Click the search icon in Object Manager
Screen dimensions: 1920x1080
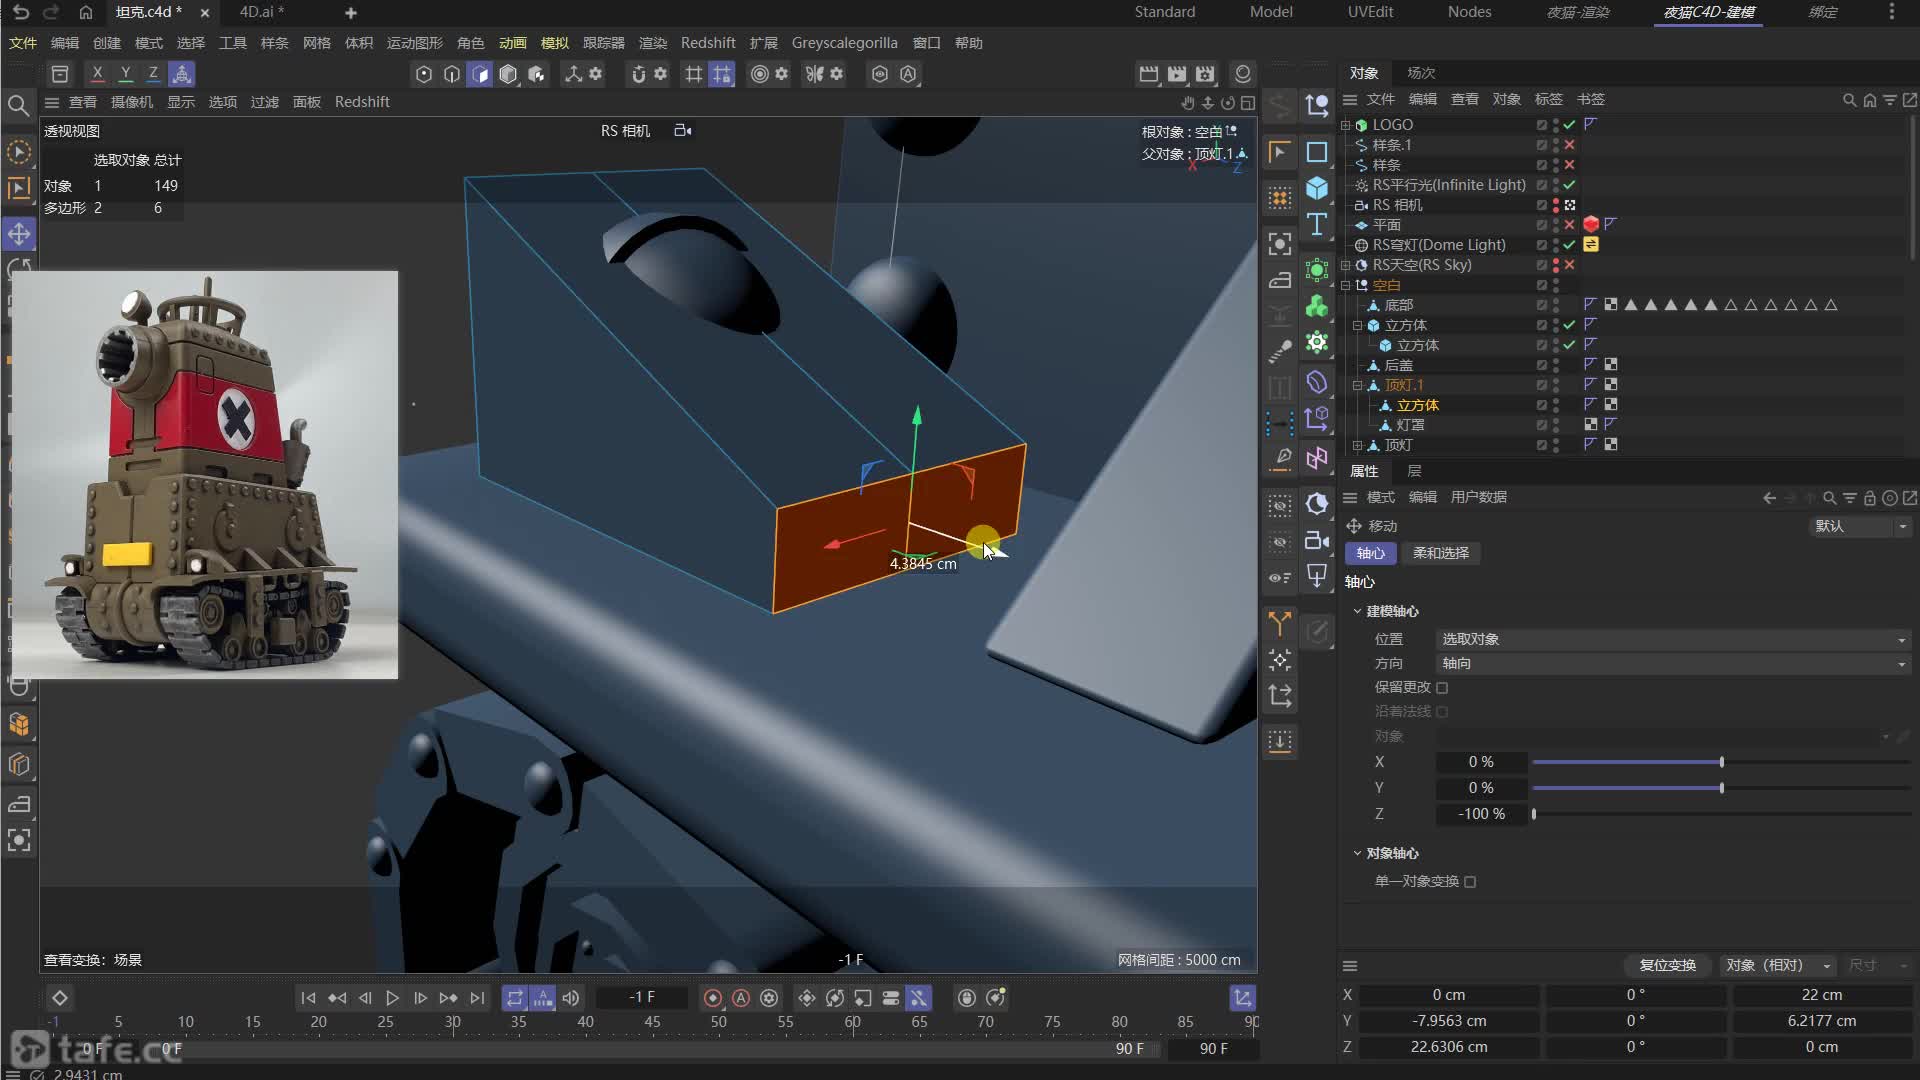[x=1850, y=100]
